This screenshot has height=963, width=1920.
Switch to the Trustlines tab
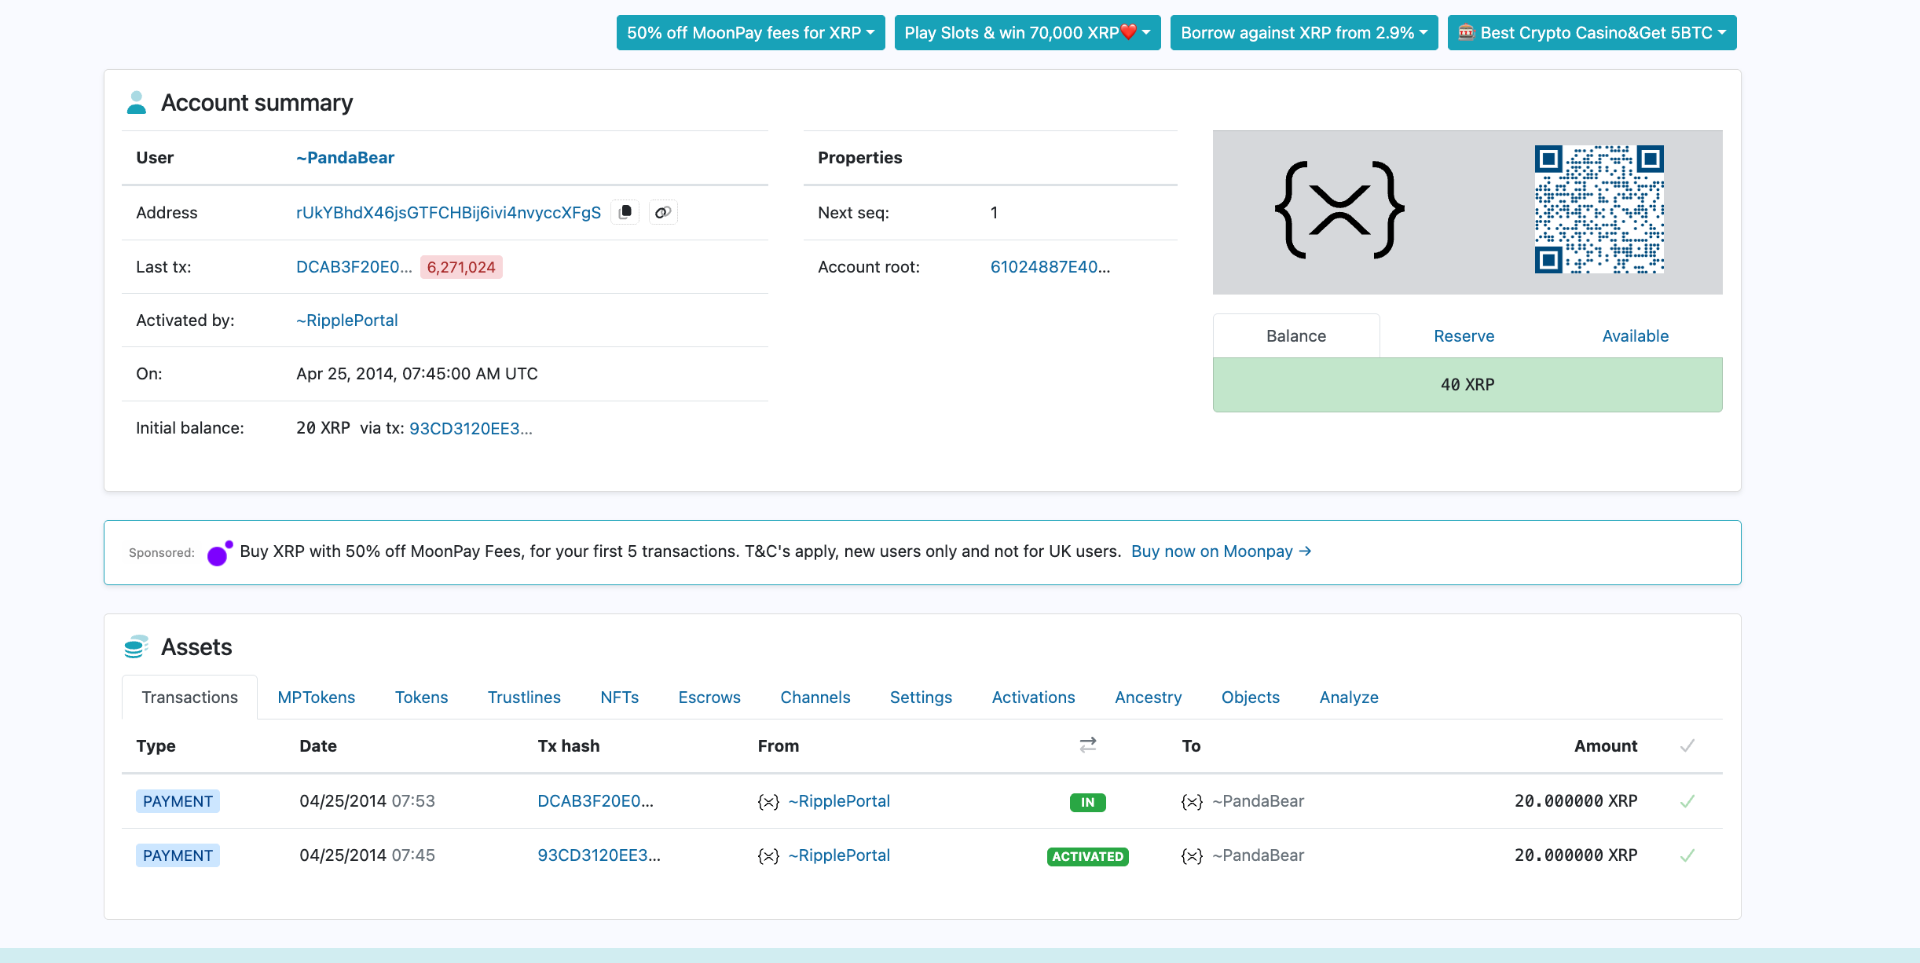click(524, 697)
